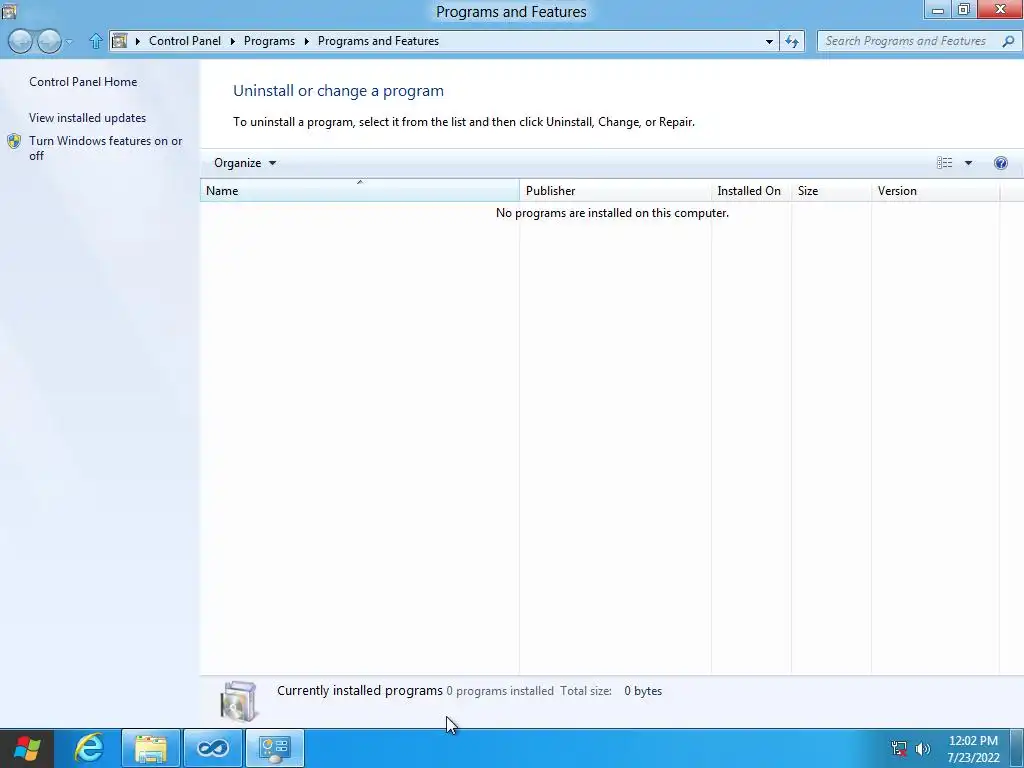Open the Start button on taskbar
1024x768 pixels.
[x=27, y=748]
